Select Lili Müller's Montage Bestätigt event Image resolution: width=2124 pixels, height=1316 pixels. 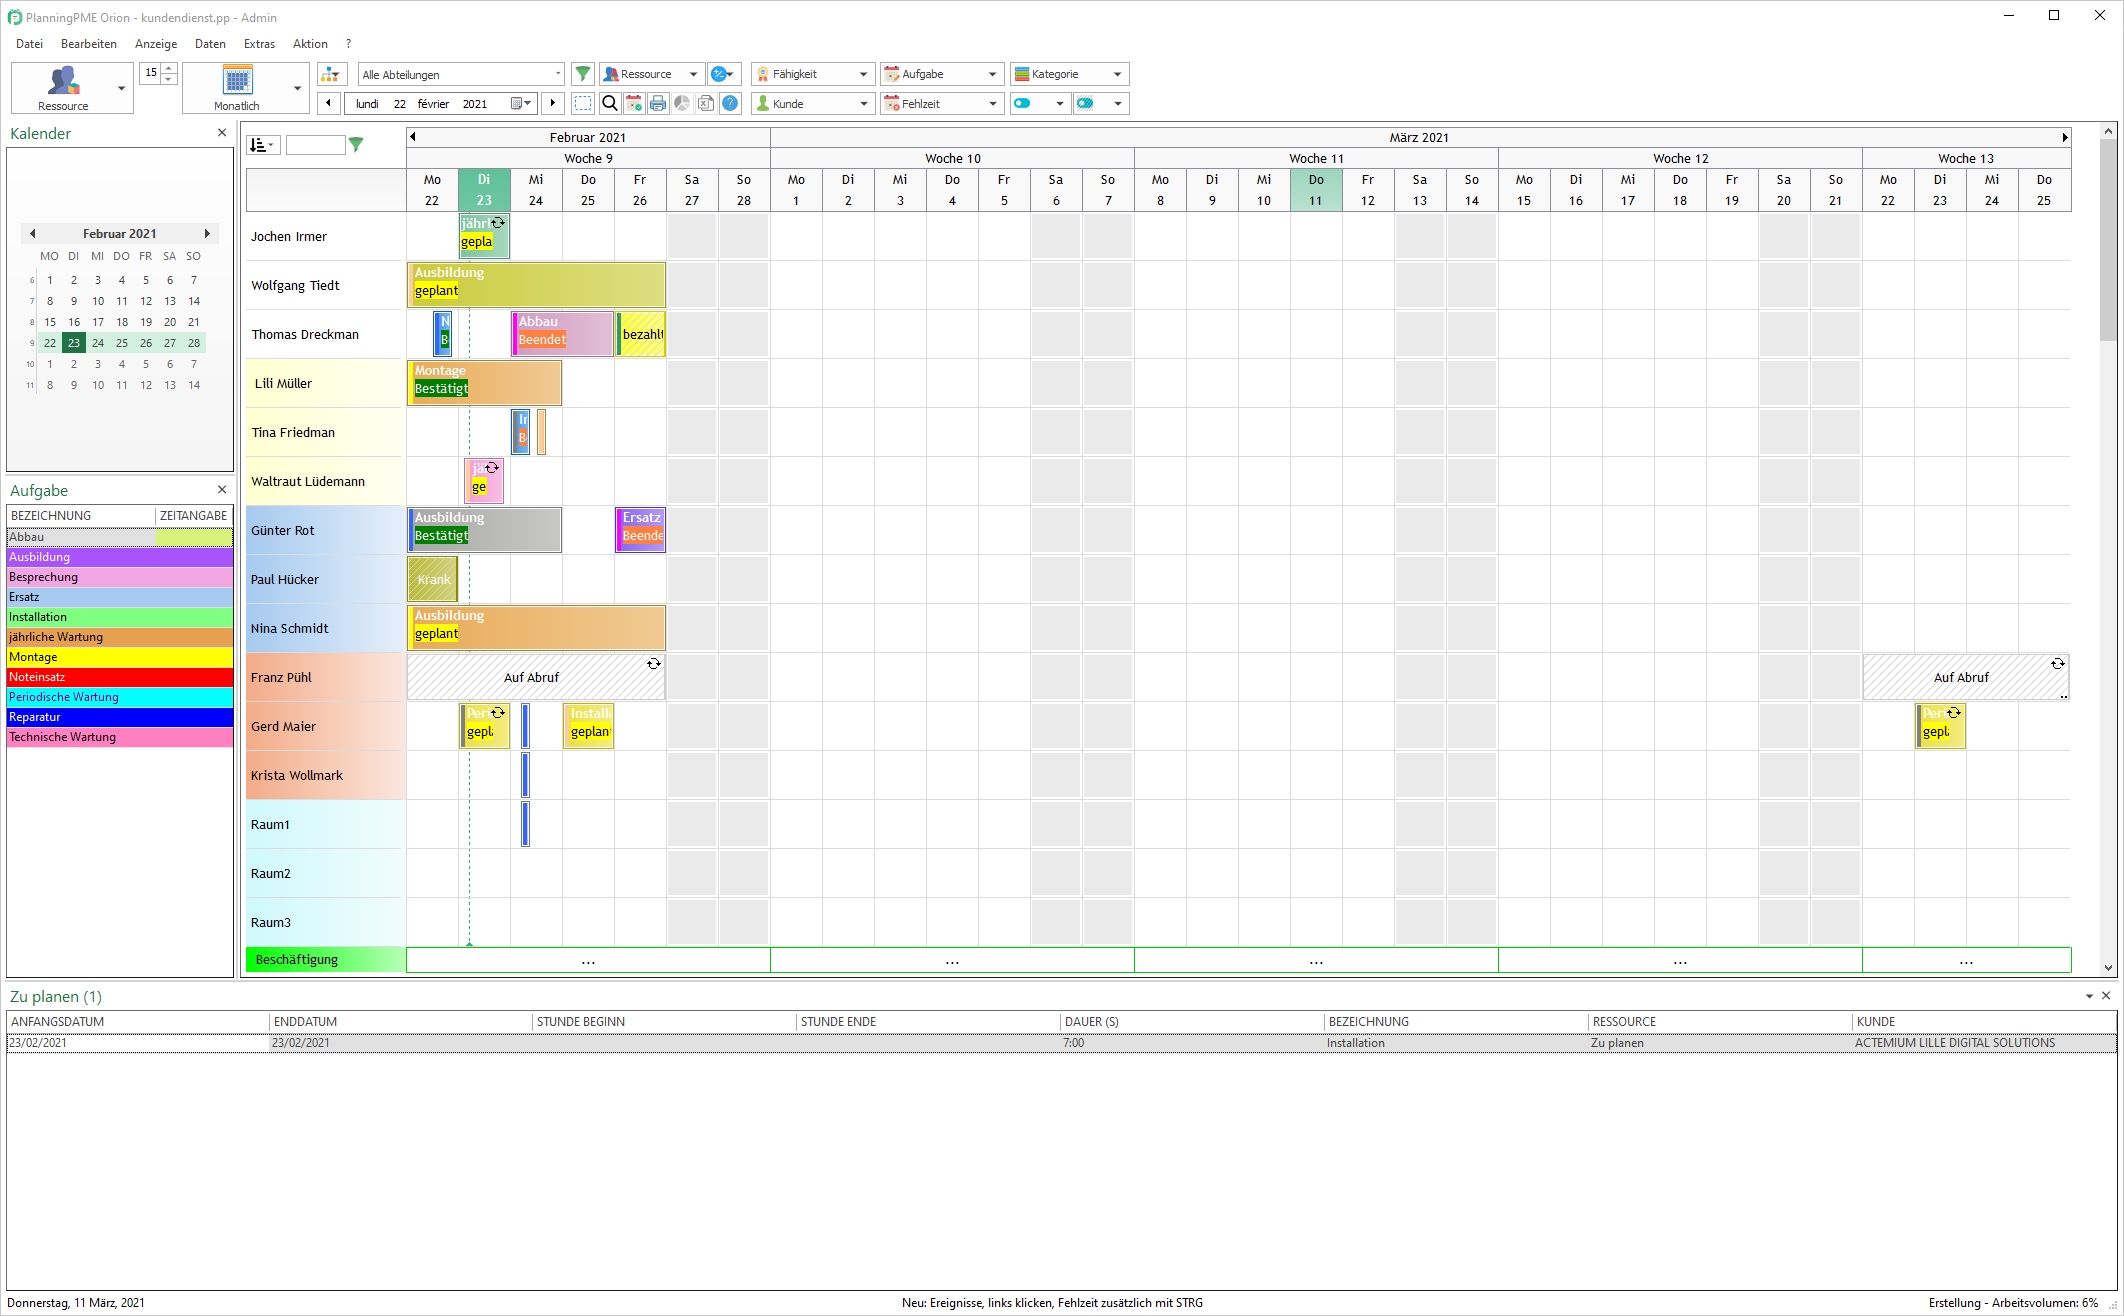pyautogui.click(x=484, y=382)
